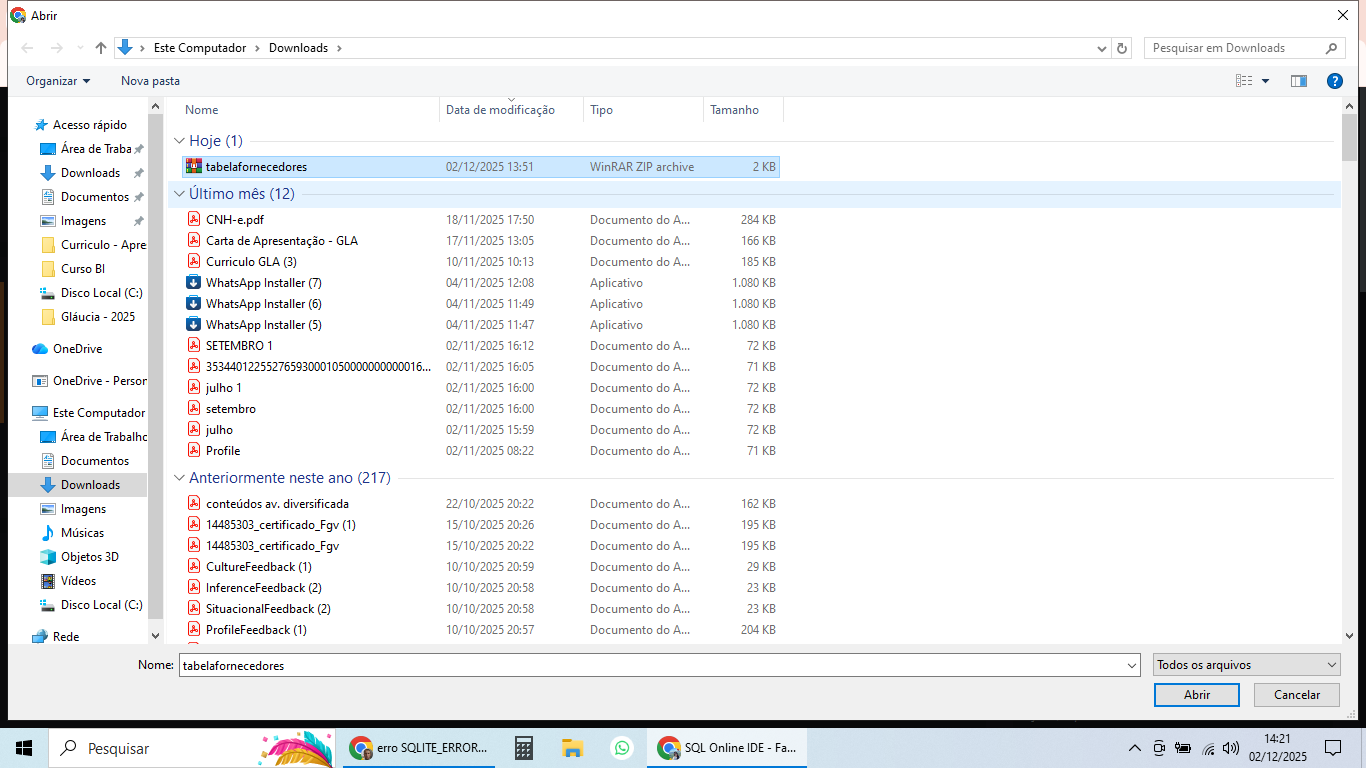Refresh the Downloads folder view
Screen dimensions: 1366x768
[1122, 48]
